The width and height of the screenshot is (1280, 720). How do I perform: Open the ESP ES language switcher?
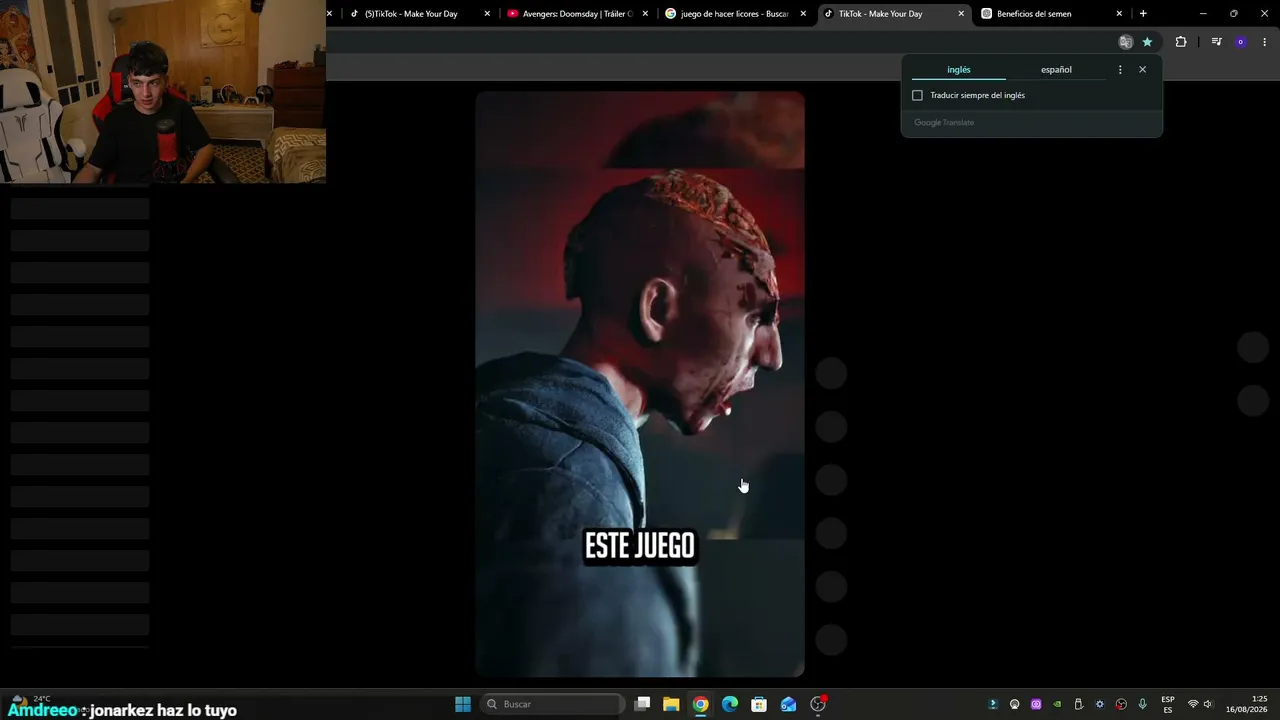point(1168,704)
